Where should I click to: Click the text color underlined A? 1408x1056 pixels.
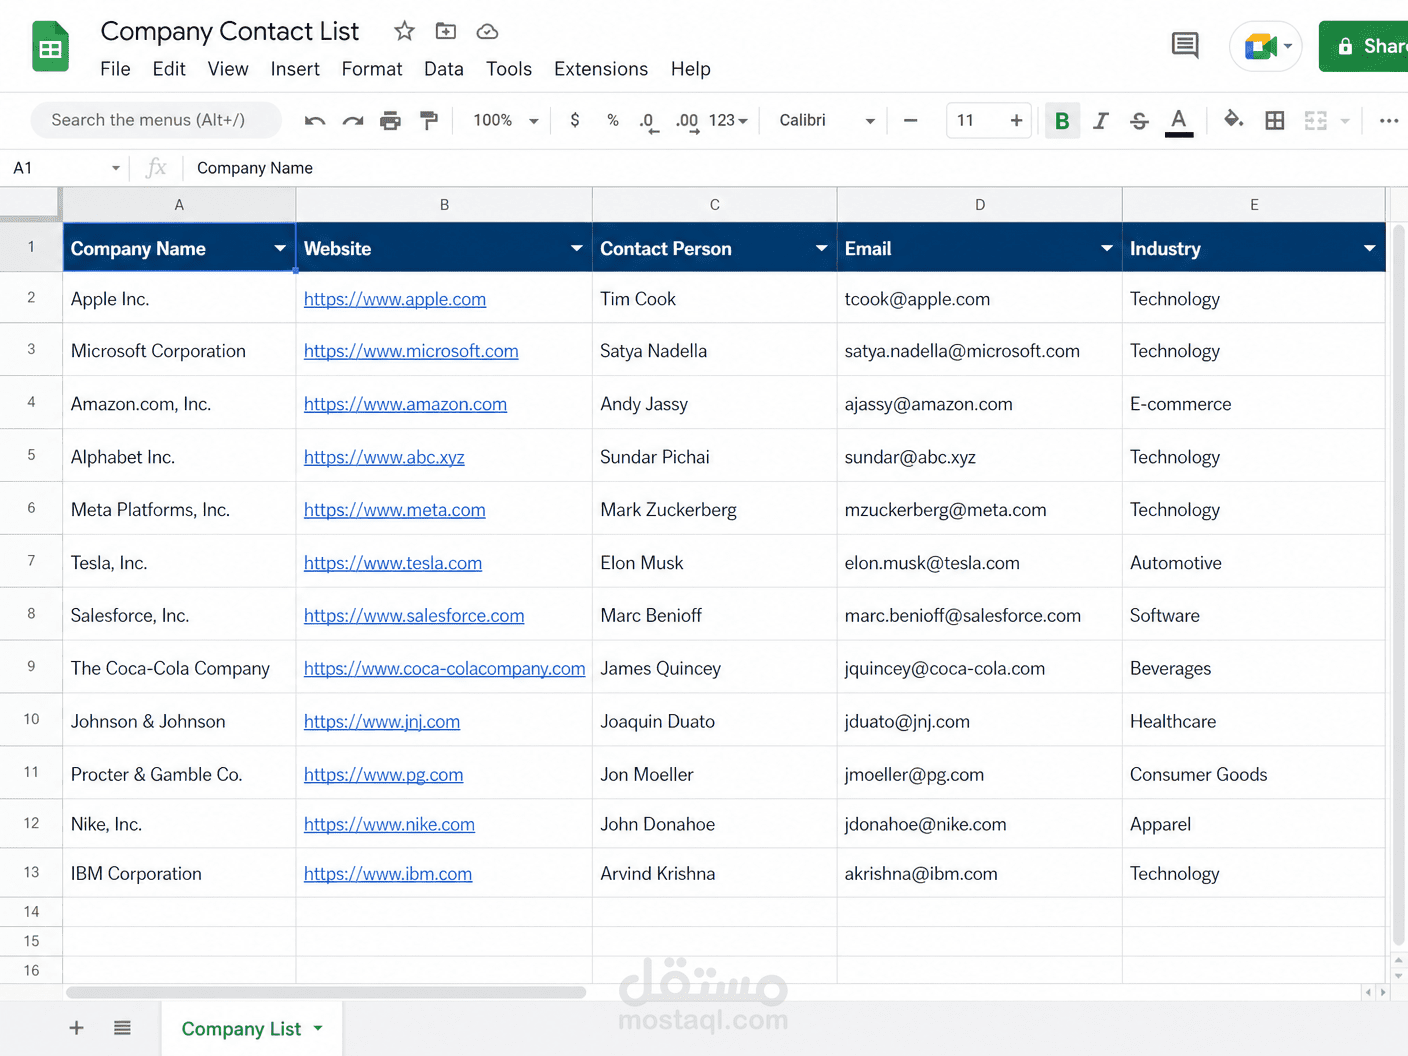tap(1179, 121)
